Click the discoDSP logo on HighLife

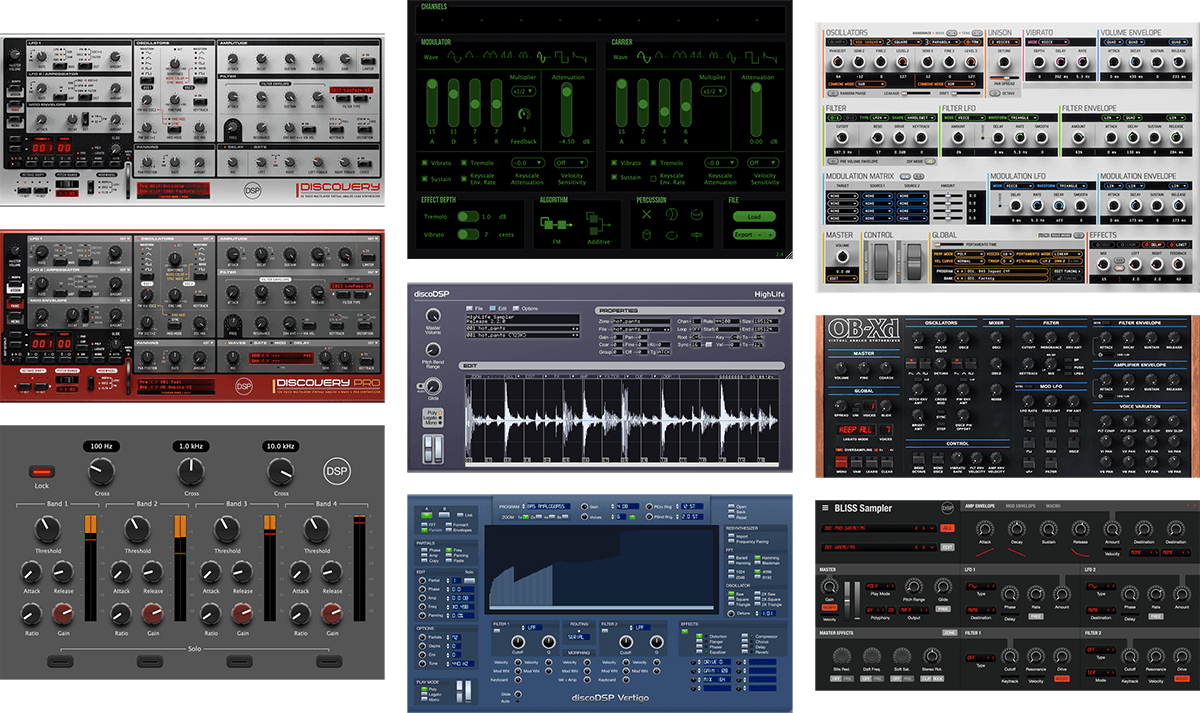430,294
